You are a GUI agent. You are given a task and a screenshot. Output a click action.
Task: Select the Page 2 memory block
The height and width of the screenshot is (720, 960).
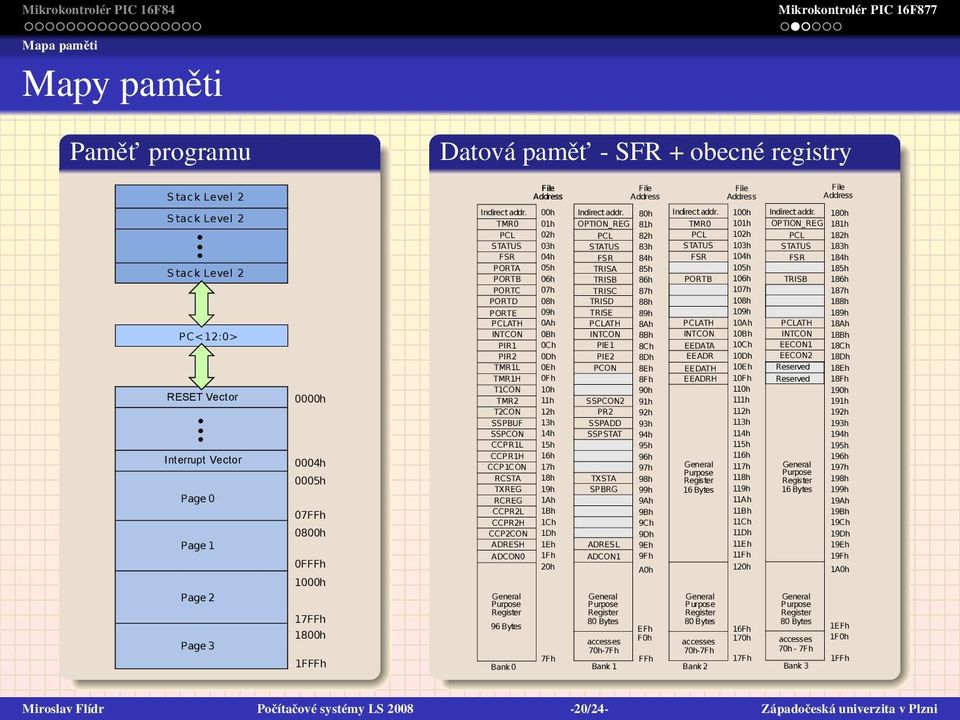(201, 598)
